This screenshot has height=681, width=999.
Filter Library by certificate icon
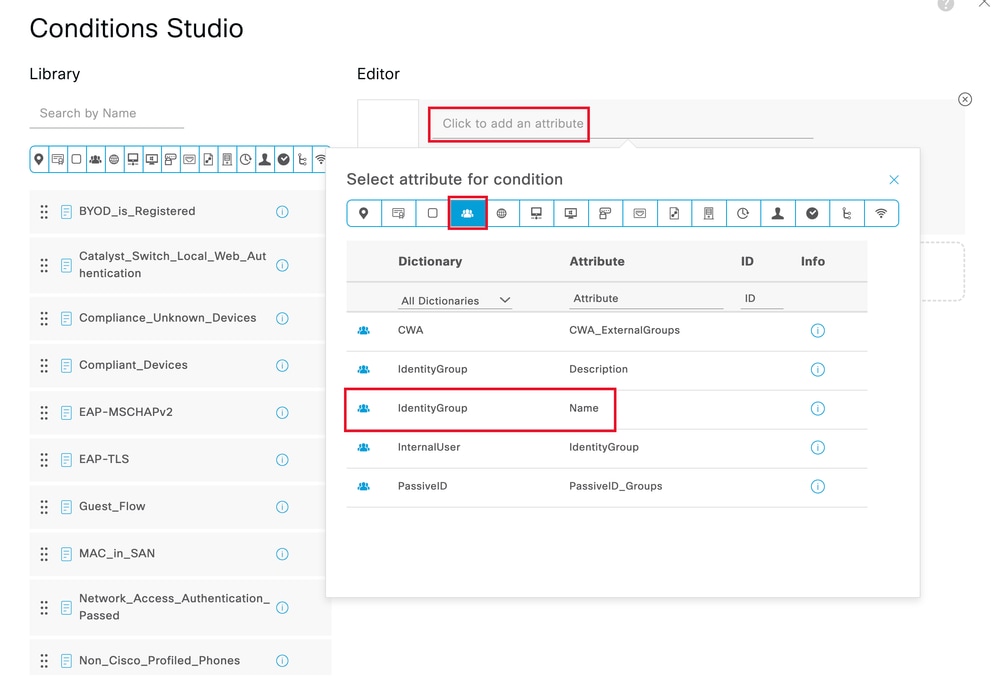pos(57,159)
